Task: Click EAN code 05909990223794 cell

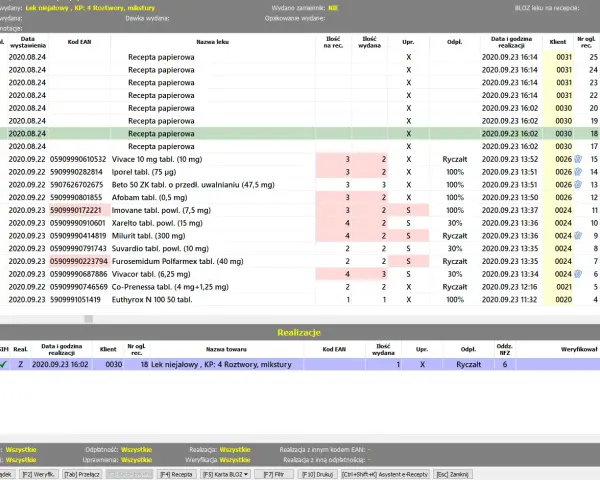Action: coord(79,261)
